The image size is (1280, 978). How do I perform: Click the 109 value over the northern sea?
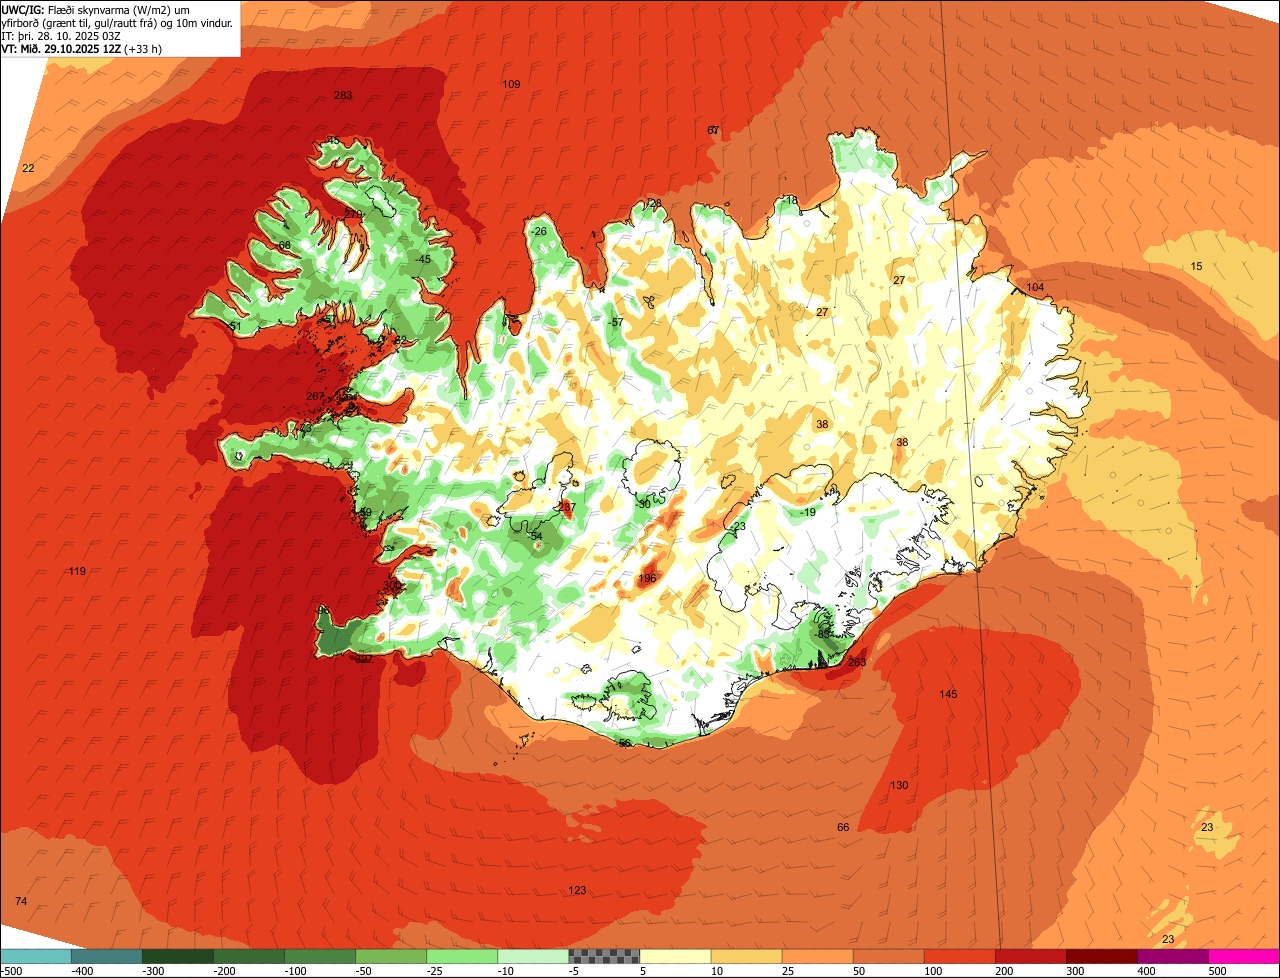[511, 84]
